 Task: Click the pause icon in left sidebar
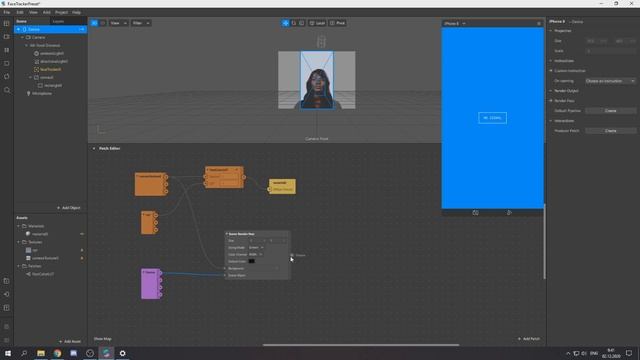7,50
